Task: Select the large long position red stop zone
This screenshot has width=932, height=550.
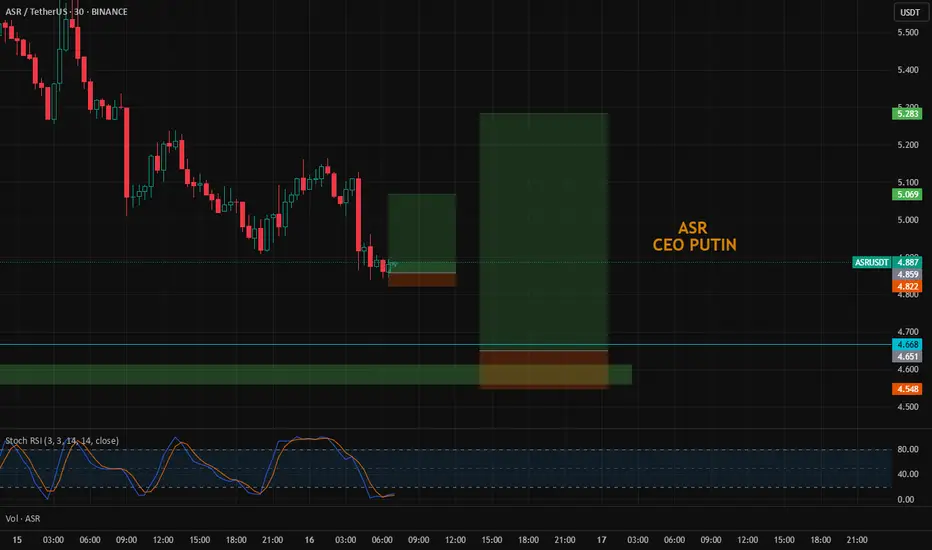Action: click(544, 369)
